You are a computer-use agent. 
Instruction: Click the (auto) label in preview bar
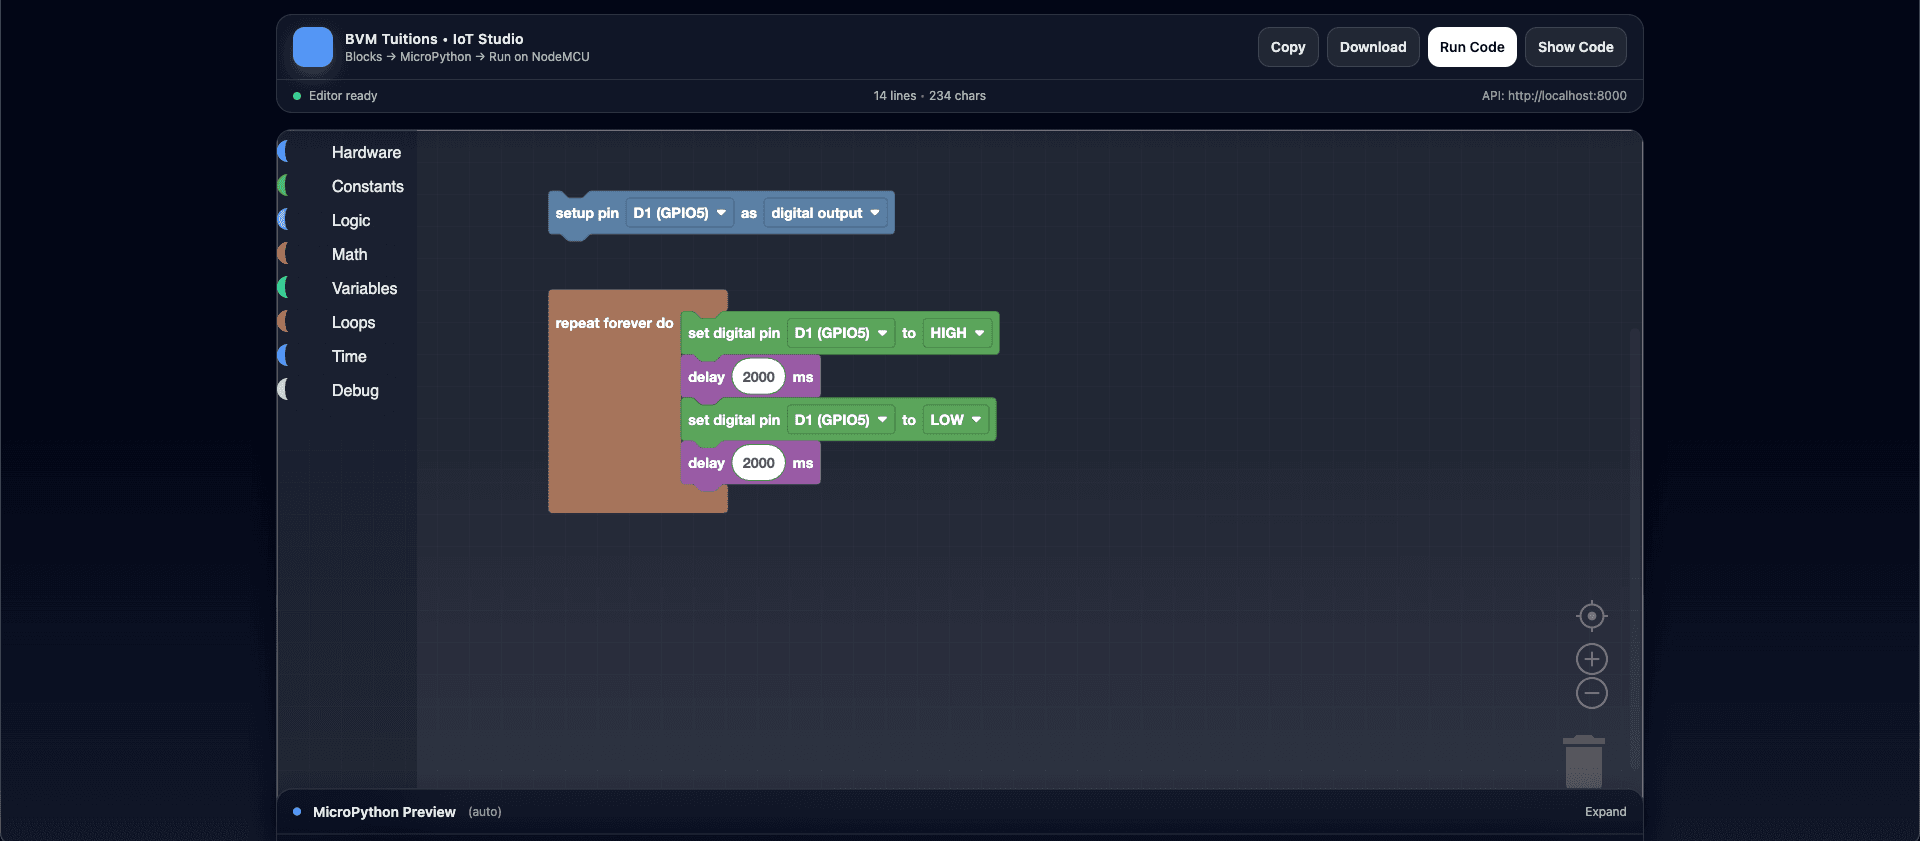pyautogui.click(x=485, y=812)
